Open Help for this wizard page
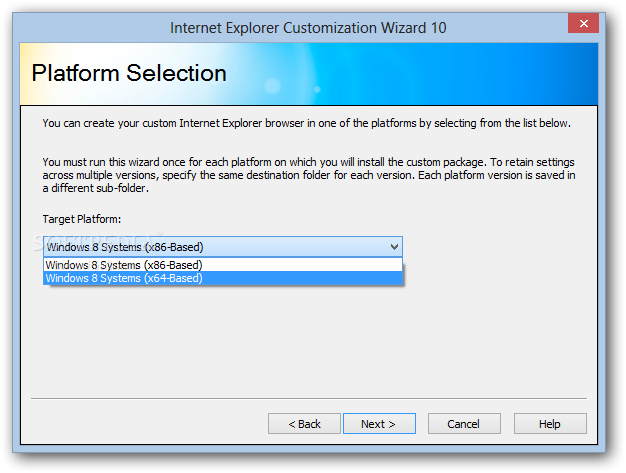 [x=550, y=424]
